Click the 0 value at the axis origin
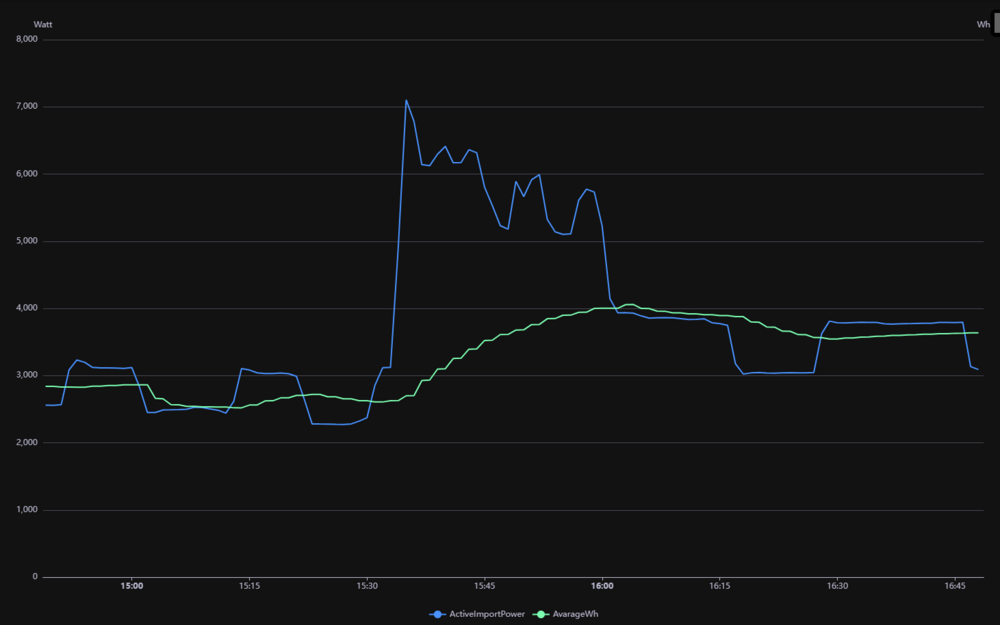This screenshot has height=625, width=1000. (x=34, y=577)
